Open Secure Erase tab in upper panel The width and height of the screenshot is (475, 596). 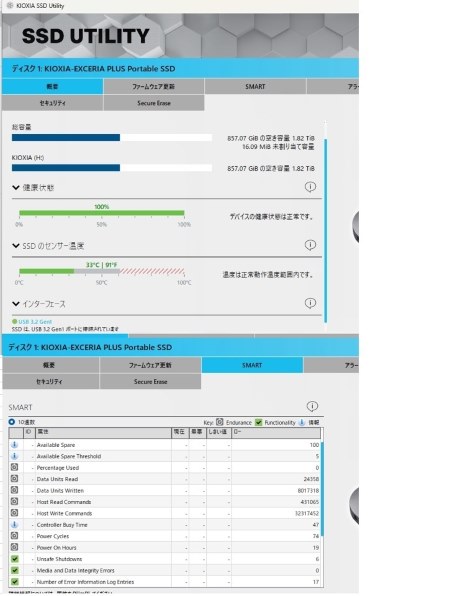pos(154,103)
